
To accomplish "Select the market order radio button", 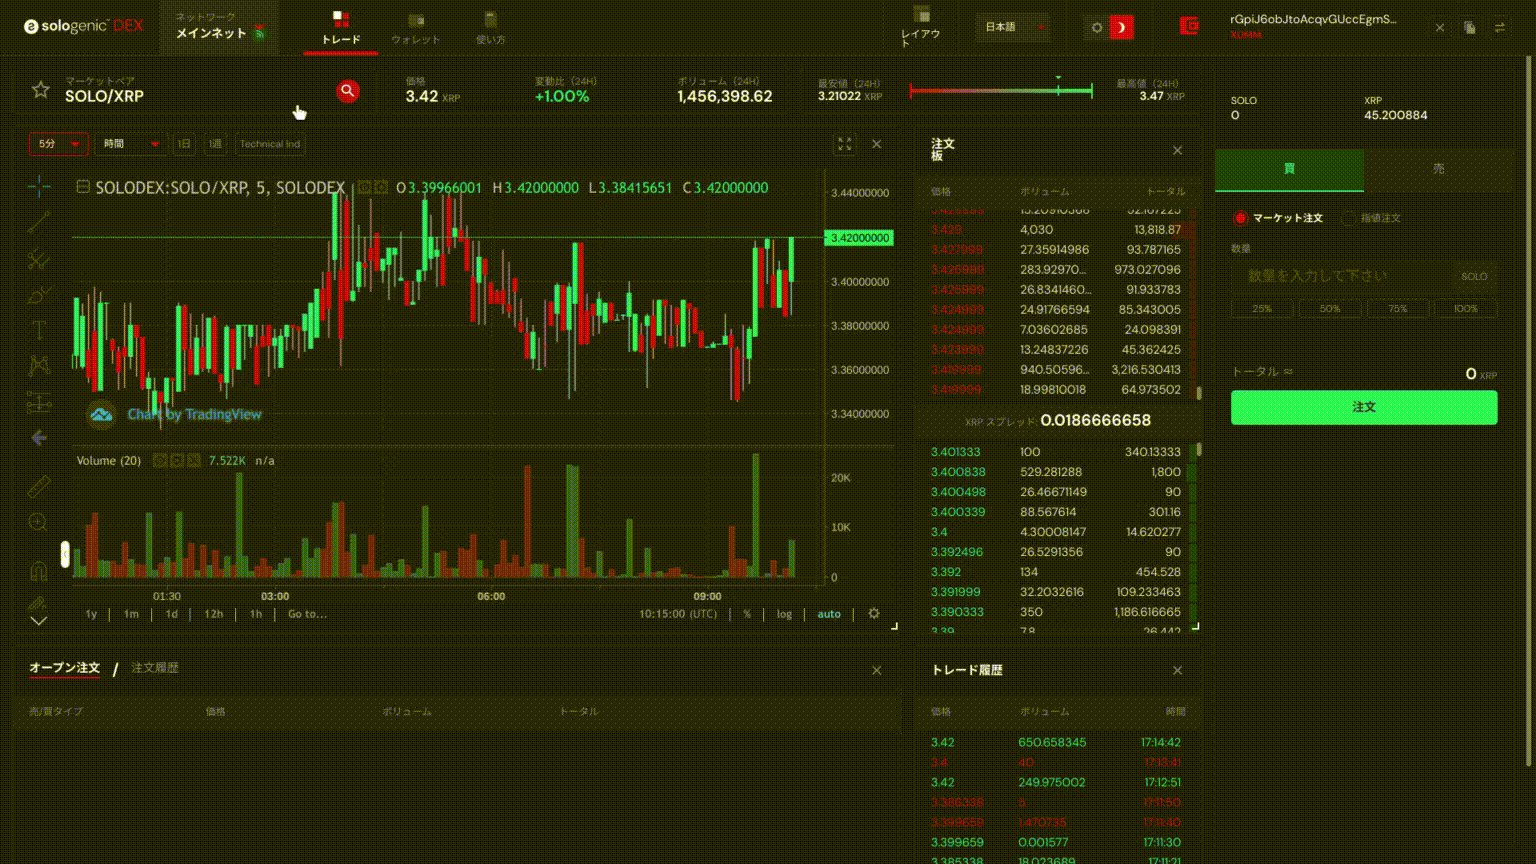I will pos(1241,218).
